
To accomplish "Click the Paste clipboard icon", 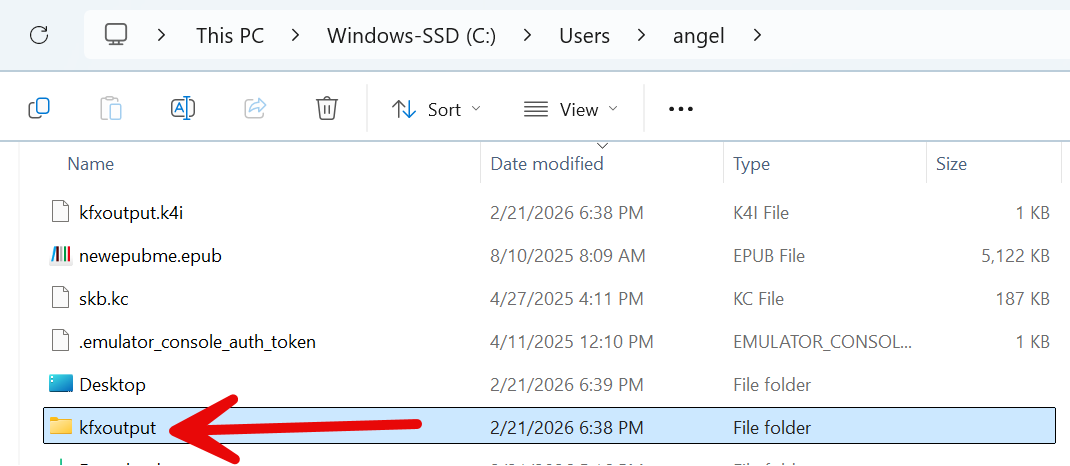I will pos(111,108).
